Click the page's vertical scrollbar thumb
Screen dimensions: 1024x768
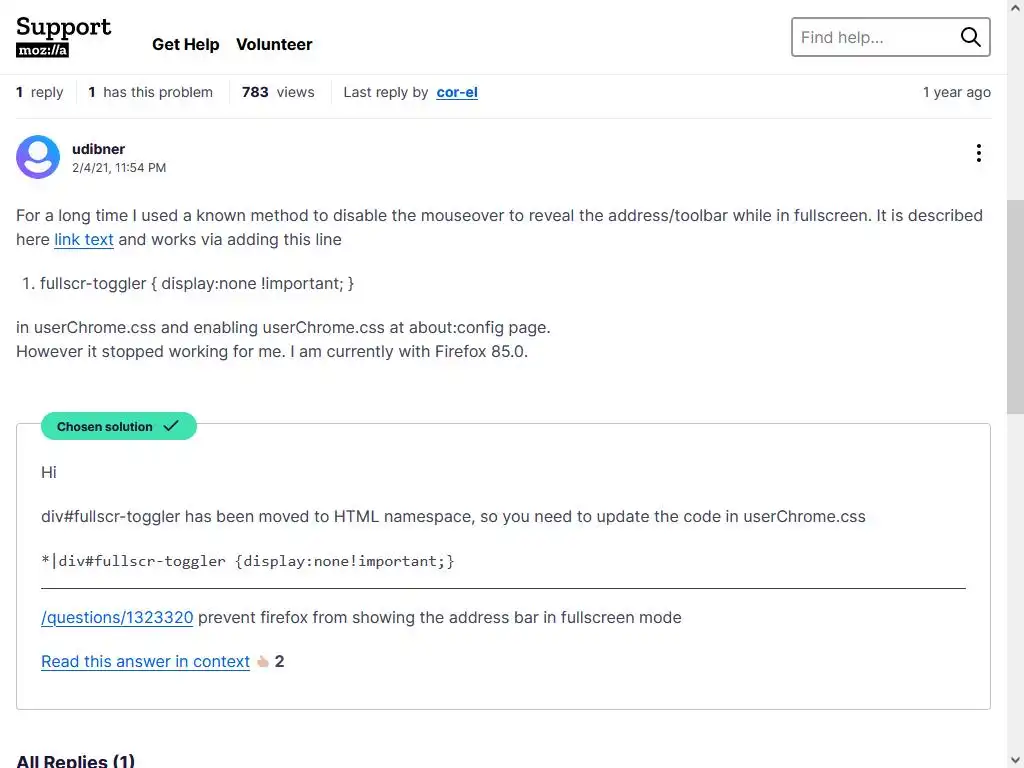(x=1015, y=305)
